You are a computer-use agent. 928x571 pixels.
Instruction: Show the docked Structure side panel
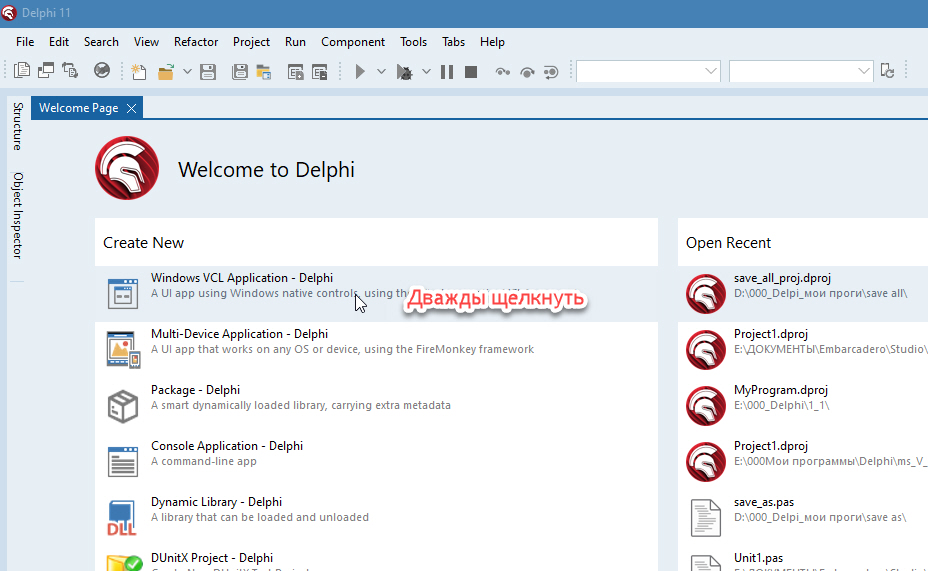click(18, 127)
